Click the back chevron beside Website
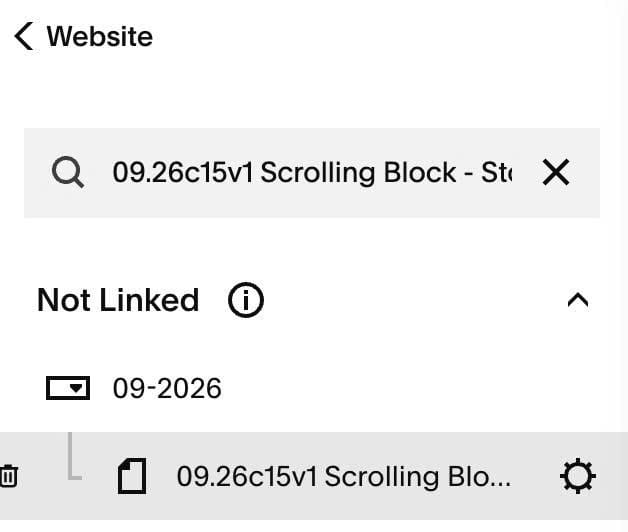Screen dimensions: 628x532 coord(24,36)
